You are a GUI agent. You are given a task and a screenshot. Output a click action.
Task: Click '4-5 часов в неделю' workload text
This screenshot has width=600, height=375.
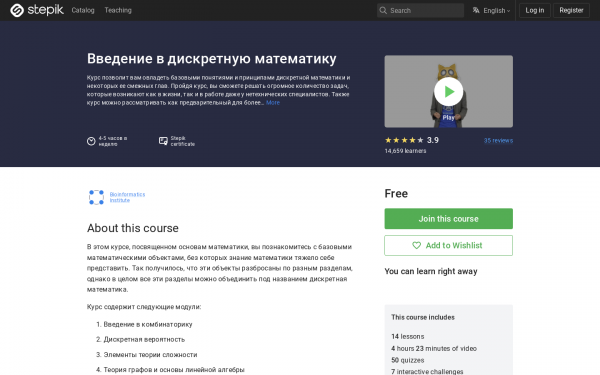[x=112, y=141]
